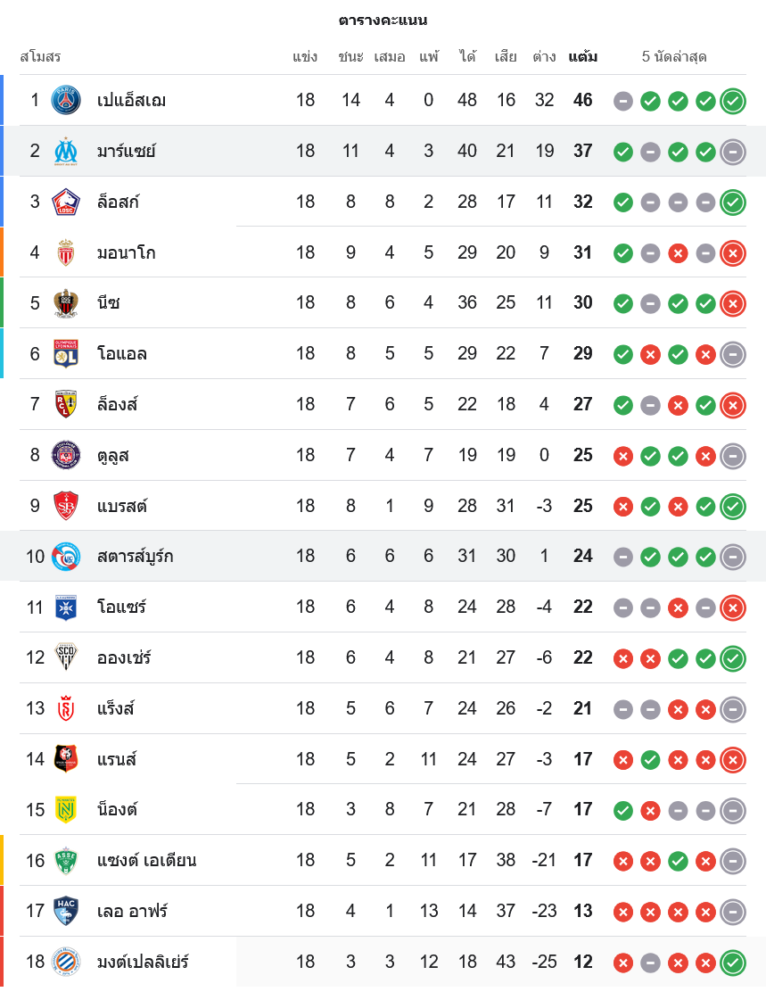The height and width of the screenshot is (1000, 766).
Task: Click the Rennes club crest icon
Action: click(66, 759)
